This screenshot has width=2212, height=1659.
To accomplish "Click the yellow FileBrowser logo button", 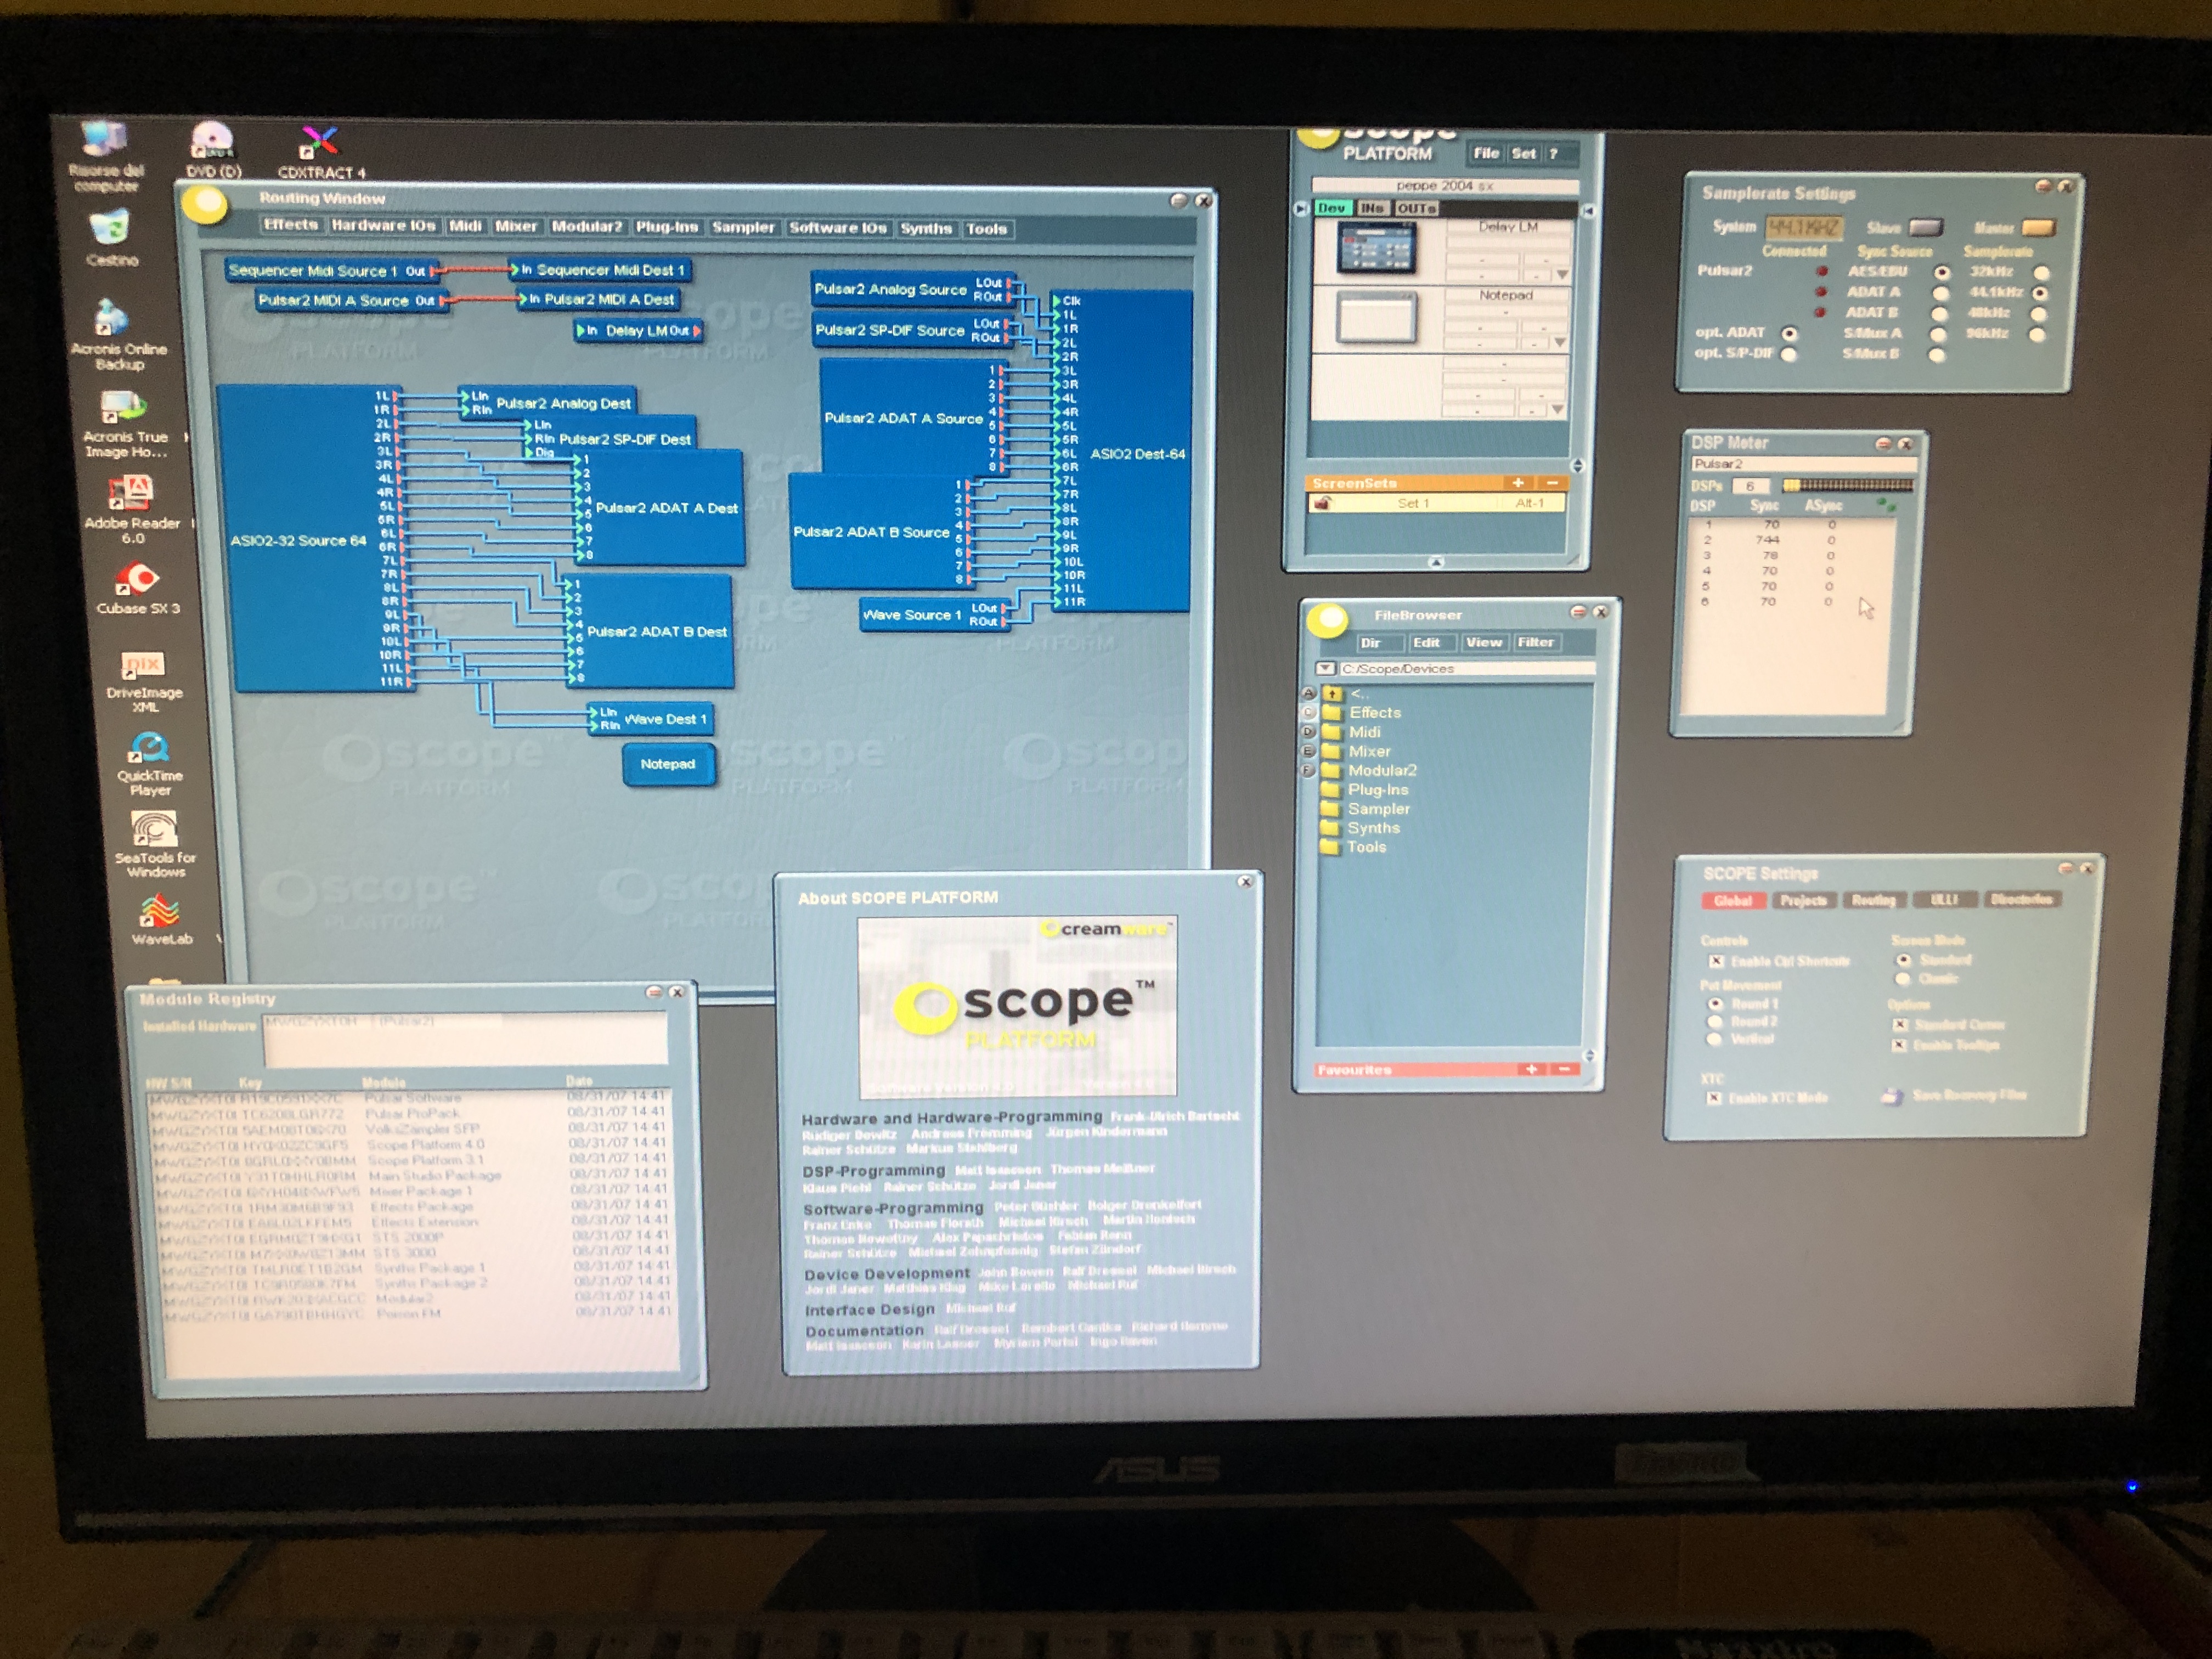I will tap(1328, 620).
